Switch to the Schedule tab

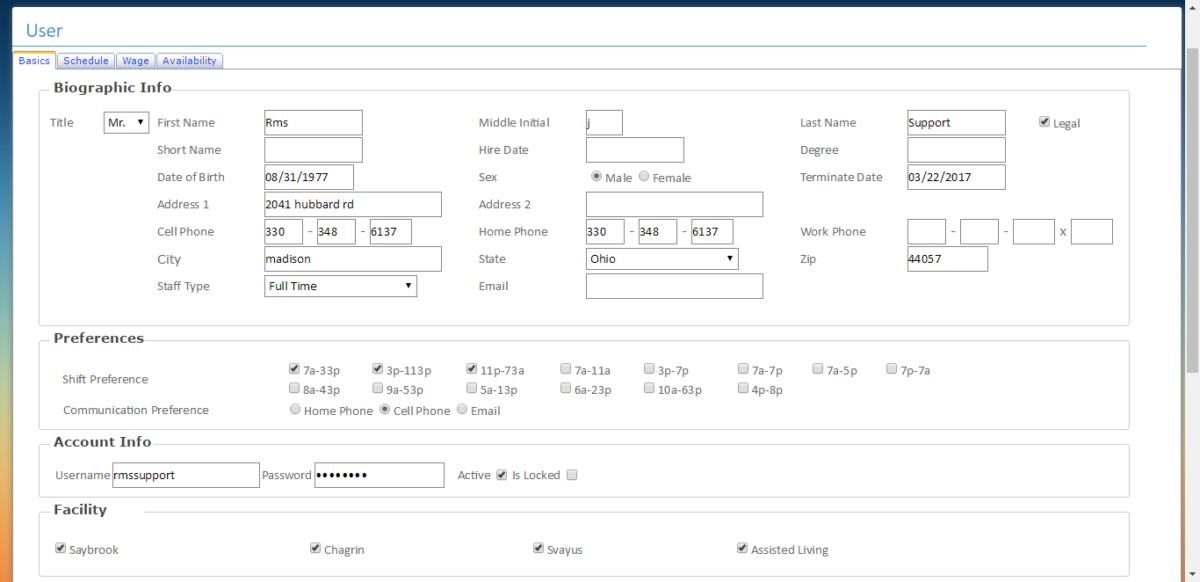coord(86,60)
